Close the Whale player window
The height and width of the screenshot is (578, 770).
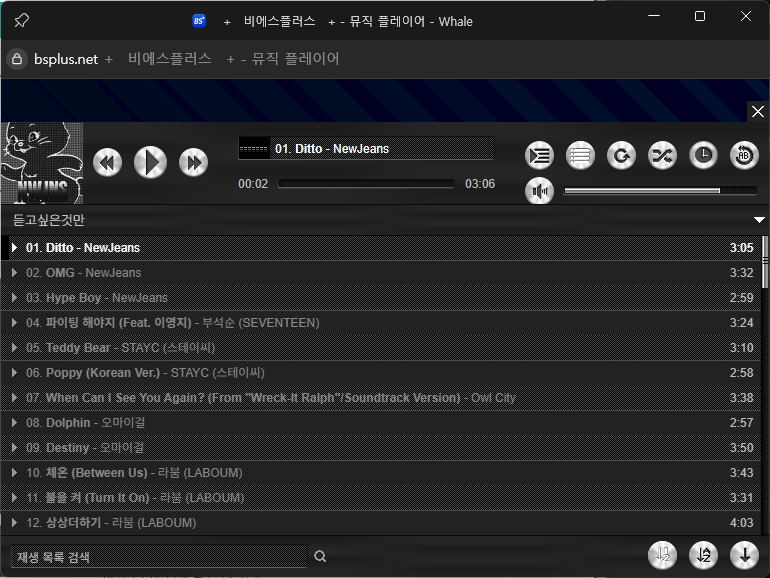click(x=745, y=16)
